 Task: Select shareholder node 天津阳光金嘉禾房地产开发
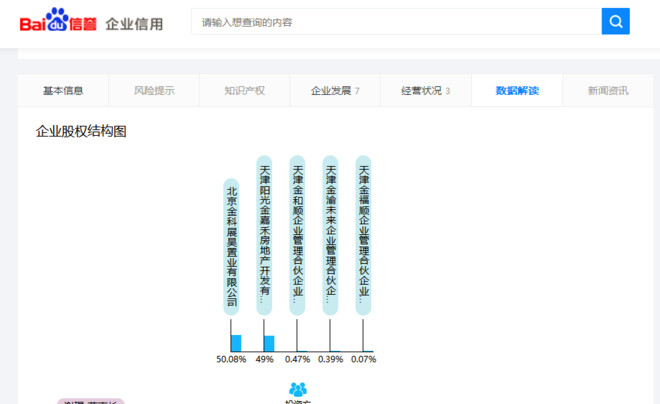coord(264,235)
